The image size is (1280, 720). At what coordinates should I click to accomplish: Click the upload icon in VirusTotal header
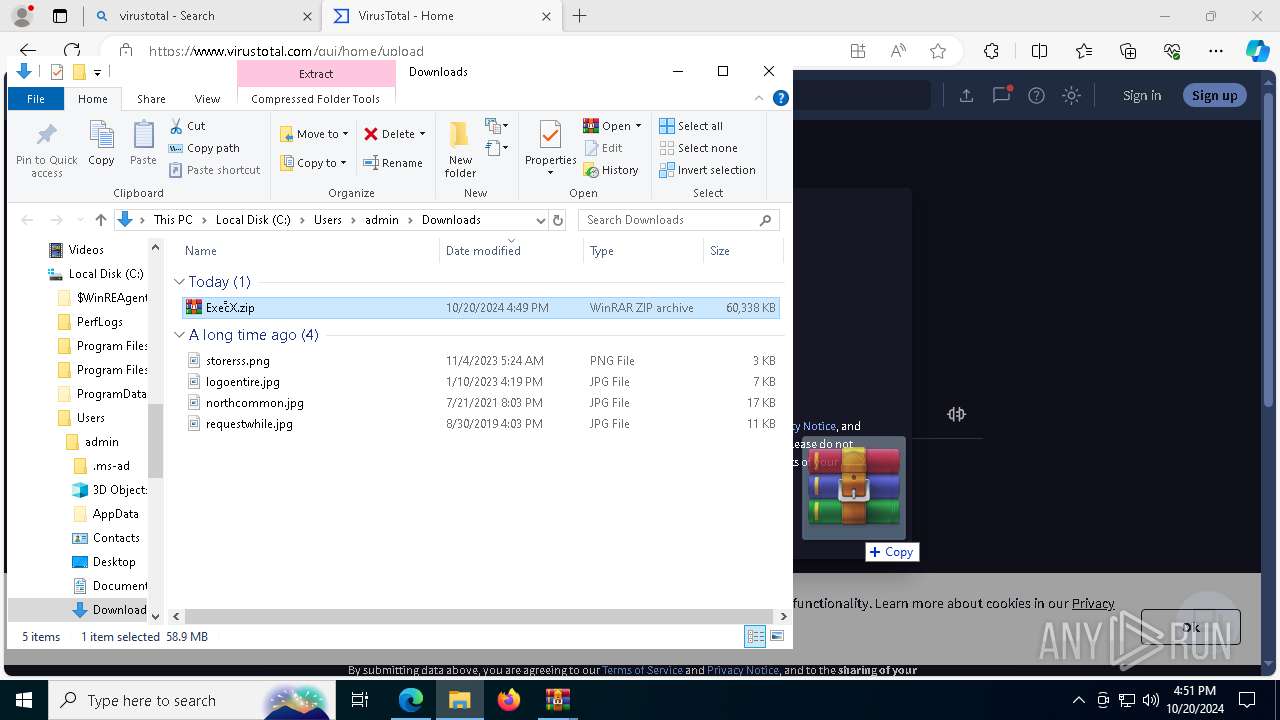(966, 95)
